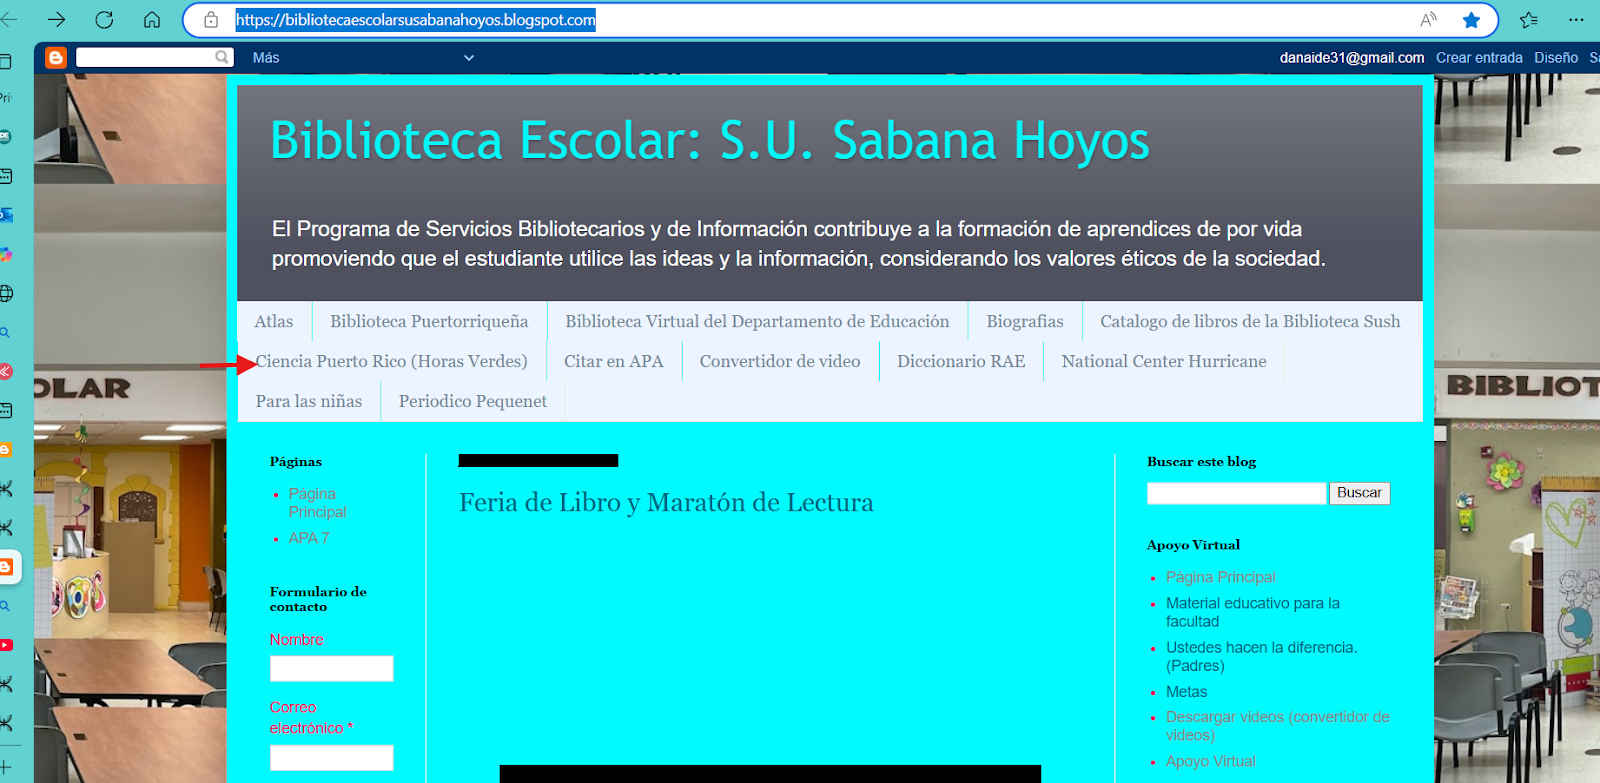Start Read Aloud from address bar
The width and height of the screenshot is (1600, 783).
point(1428,20)
